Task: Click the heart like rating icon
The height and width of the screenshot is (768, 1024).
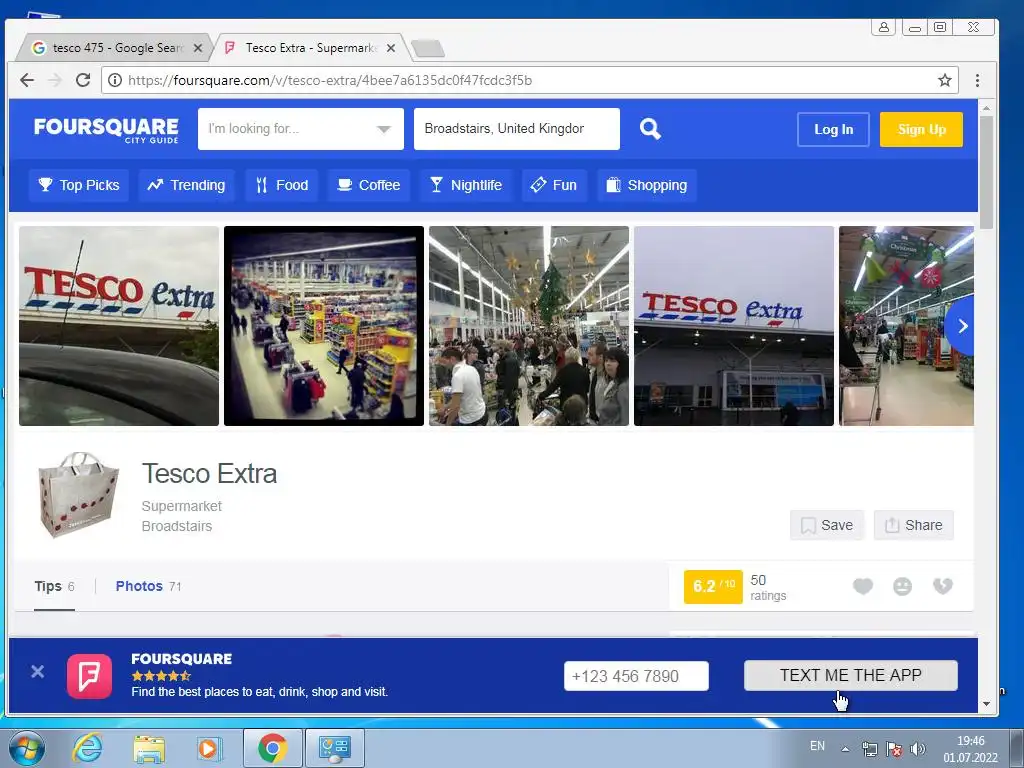Action: tap(863, 586)
